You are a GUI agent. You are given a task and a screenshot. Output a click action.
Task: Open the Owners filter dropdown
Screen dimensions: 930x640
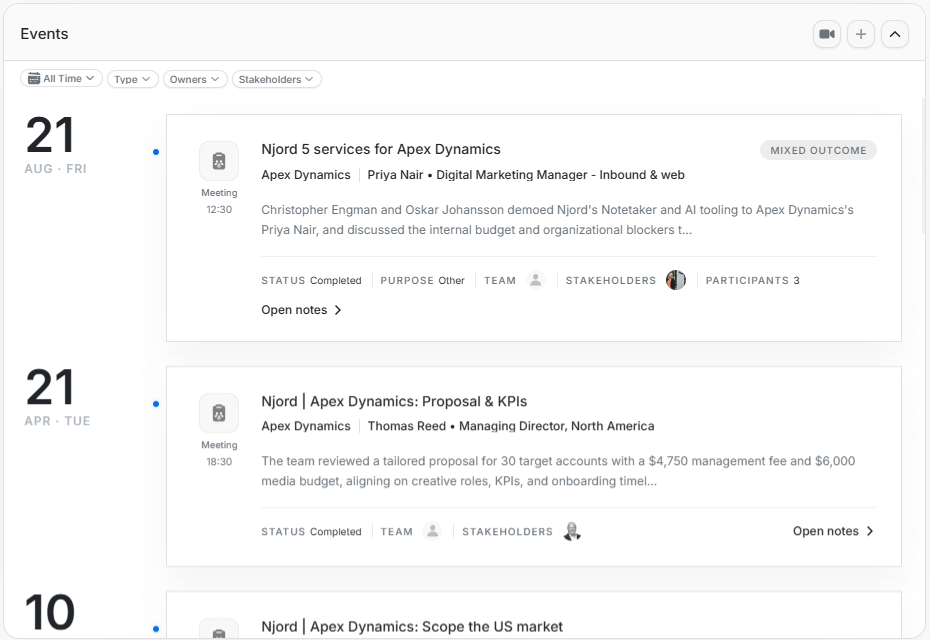195,79
